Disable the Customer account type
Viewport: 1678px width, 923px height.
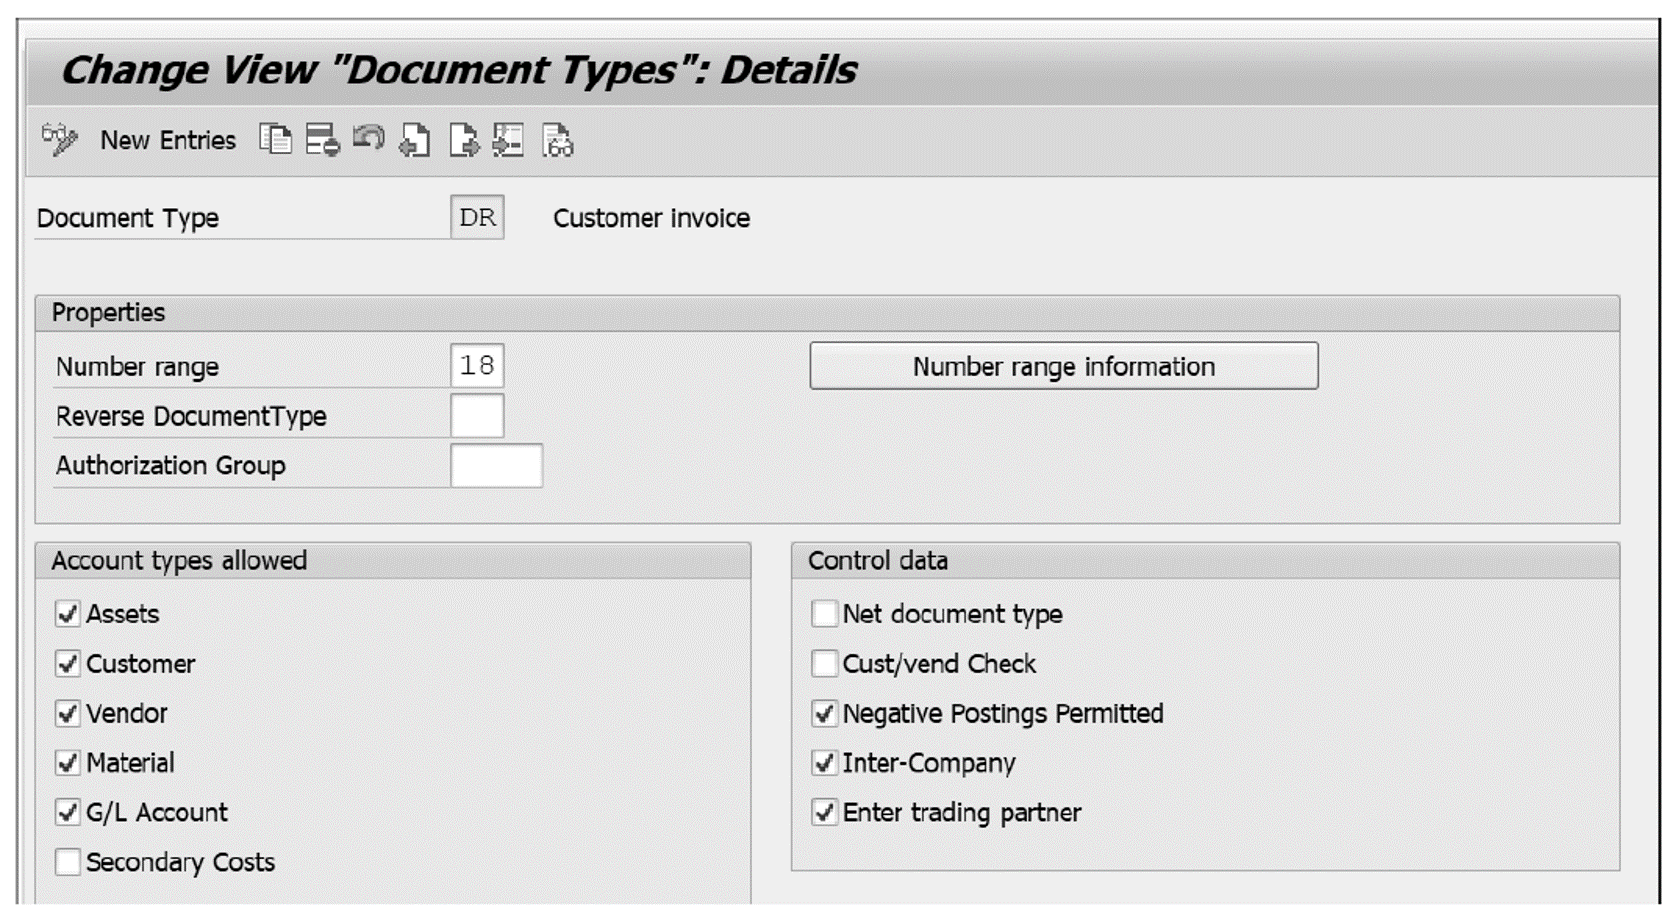[66, 664]
